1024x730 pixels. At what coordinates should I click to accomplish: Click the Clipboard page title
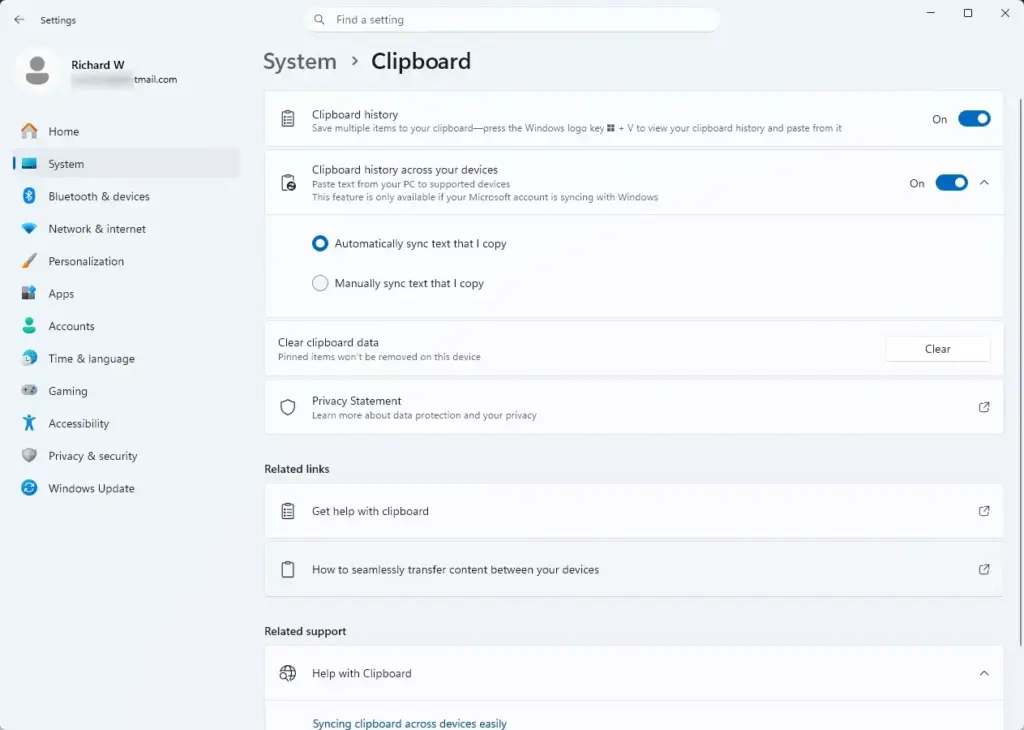(421, 61)
